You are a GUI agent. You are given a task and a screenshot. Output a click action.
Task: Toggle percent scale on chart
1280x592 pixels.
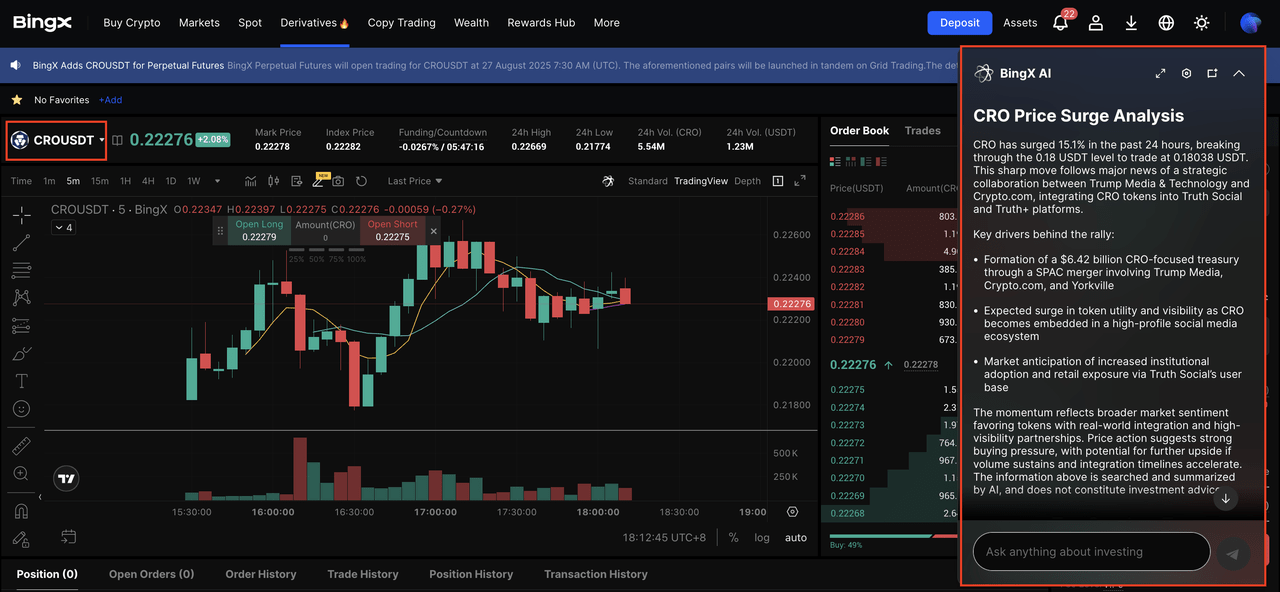(x=733, y=537)
